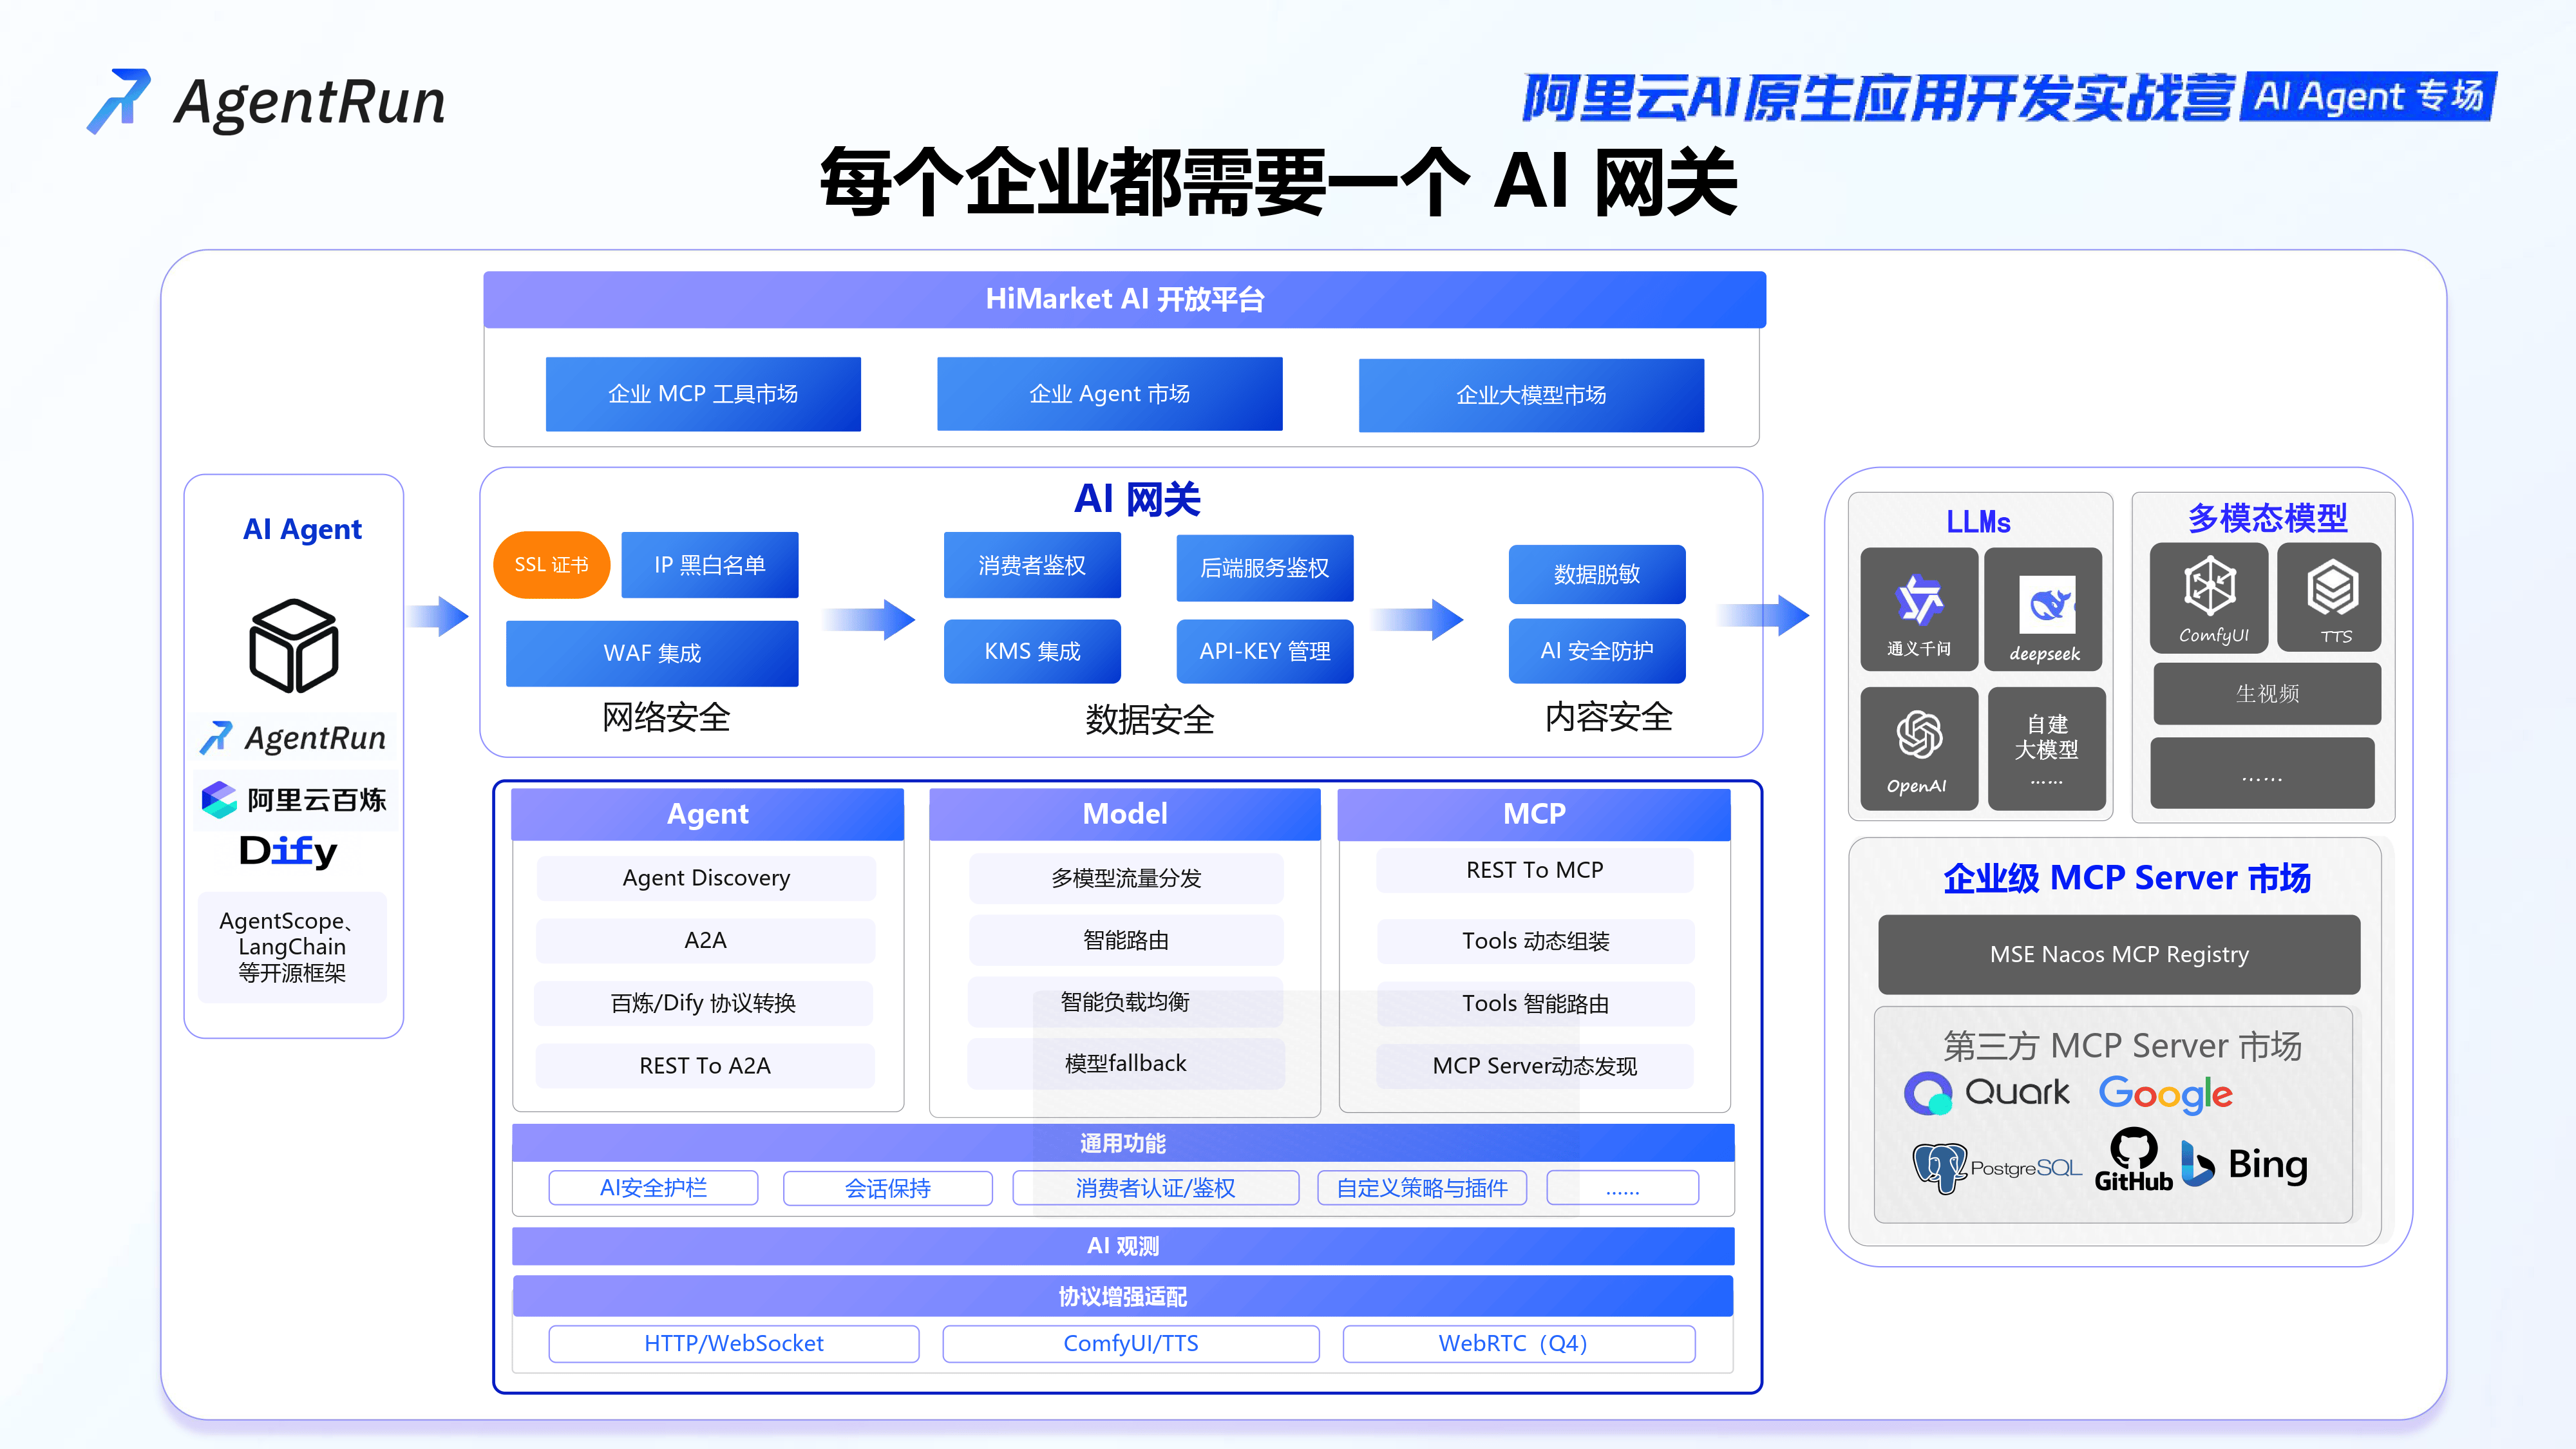Viewport: 2576px width, 1449px height.
Task: Click the 自建大模型 tile
Action: 2046,748
